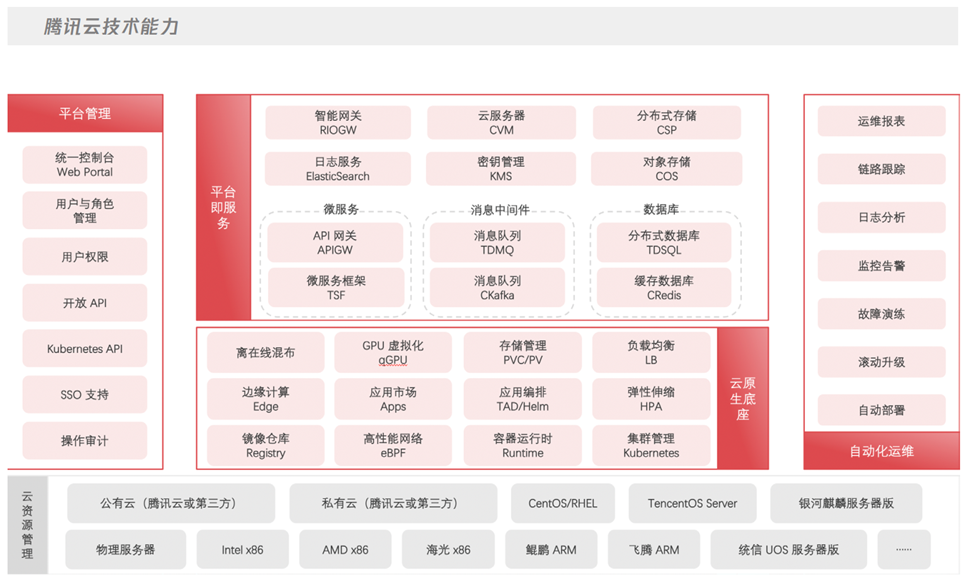This screenshot has height=587, width=967.
Task: Choose the 海光 x86 box
Action: [448, 550]
